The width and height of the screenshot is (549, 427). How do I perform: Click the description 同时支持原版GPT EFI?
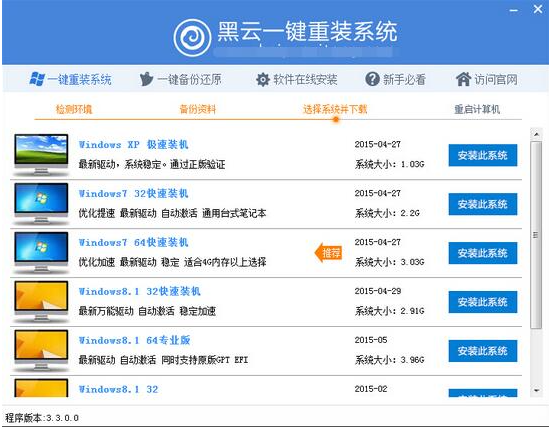point(204,360)
